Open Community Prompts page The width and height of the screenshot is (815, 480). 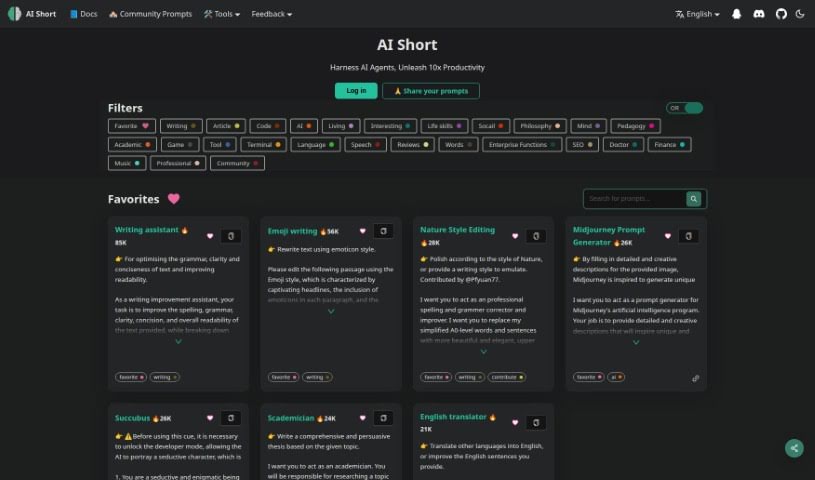150,14
